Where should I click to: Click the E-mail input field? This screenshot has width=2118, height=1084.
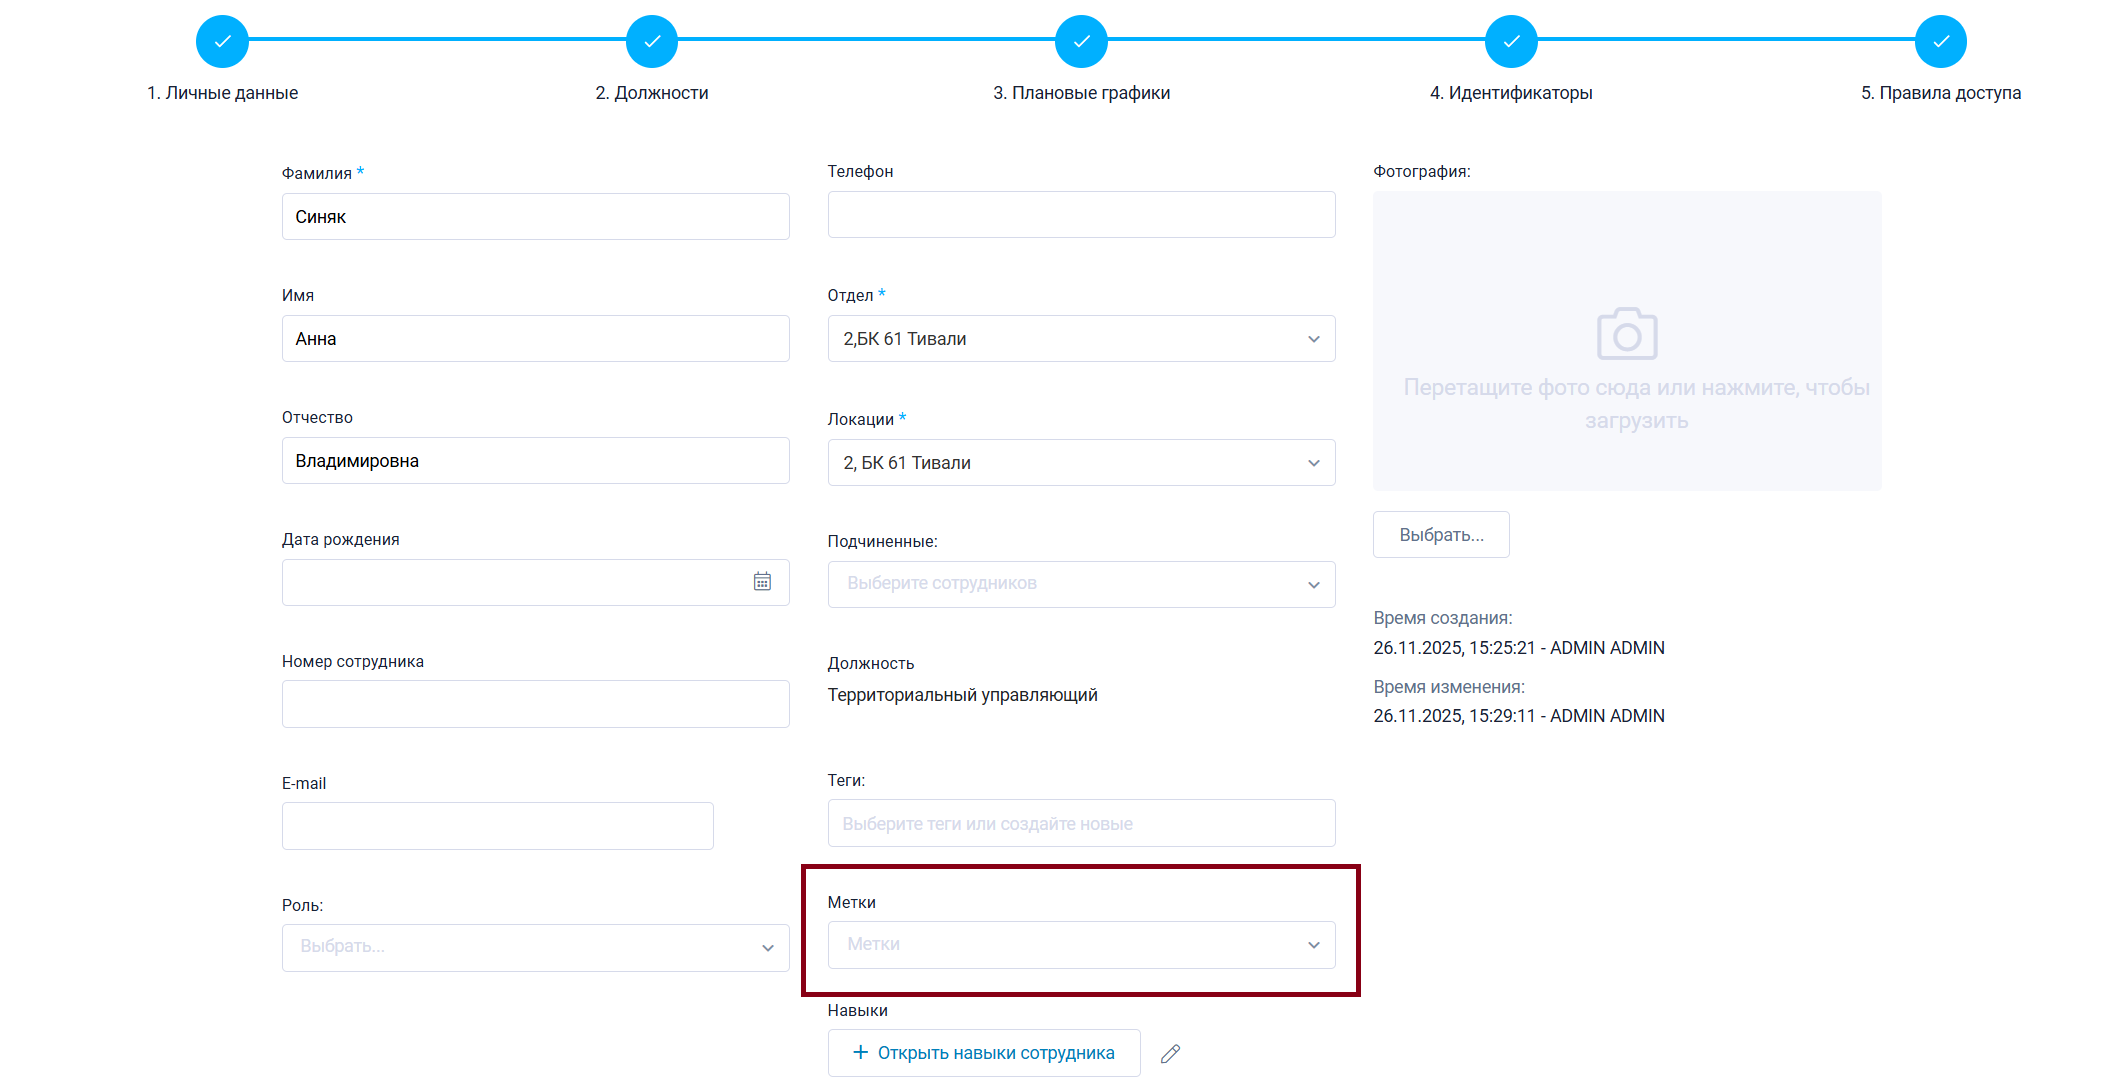(497, 826)
